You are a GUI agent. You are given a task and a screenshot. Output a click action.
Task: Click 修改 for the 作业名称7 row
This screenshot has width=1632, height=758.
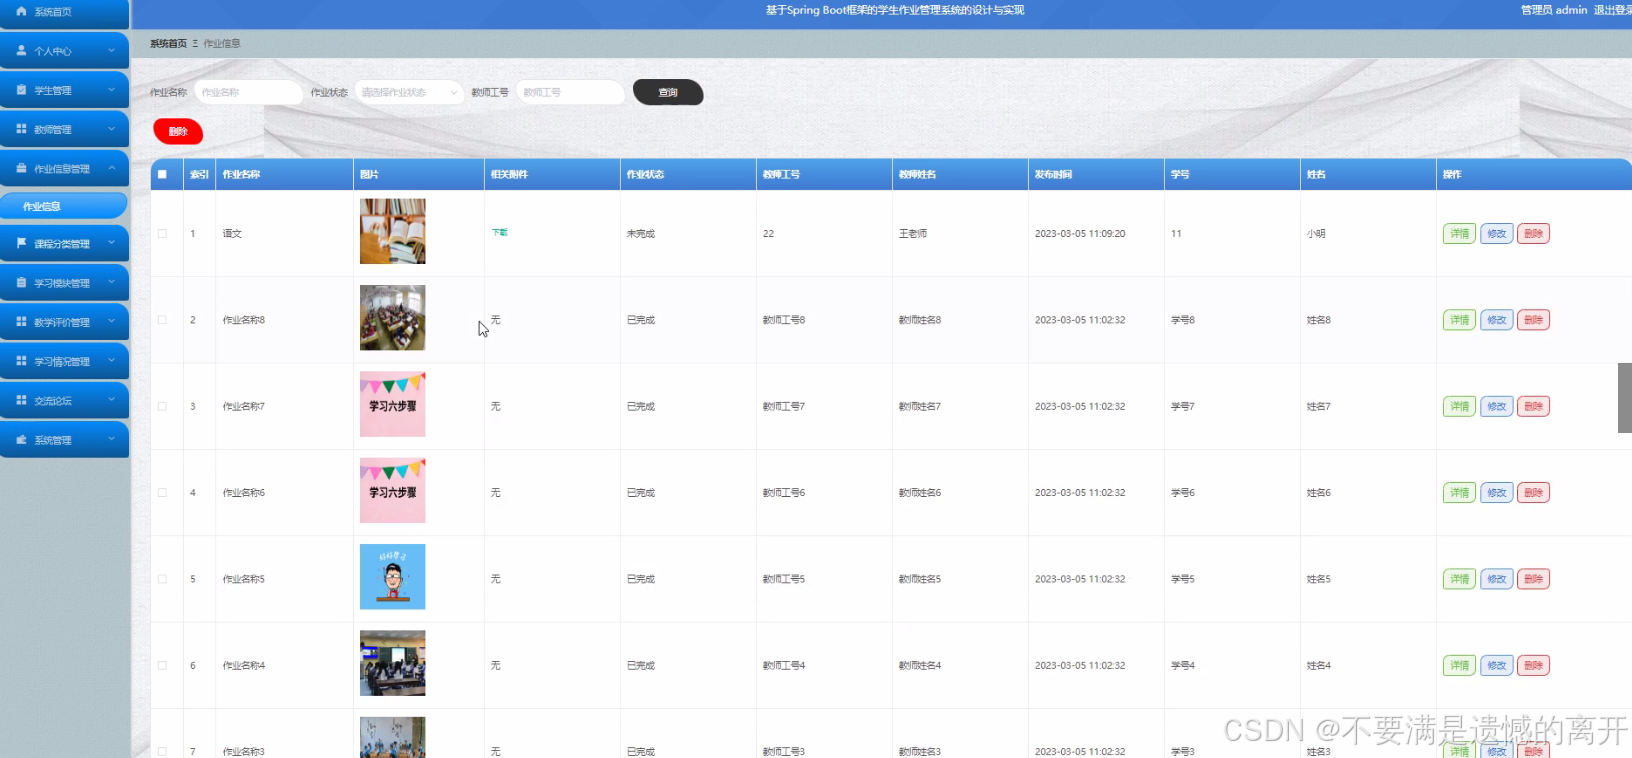coord(1497,406)
